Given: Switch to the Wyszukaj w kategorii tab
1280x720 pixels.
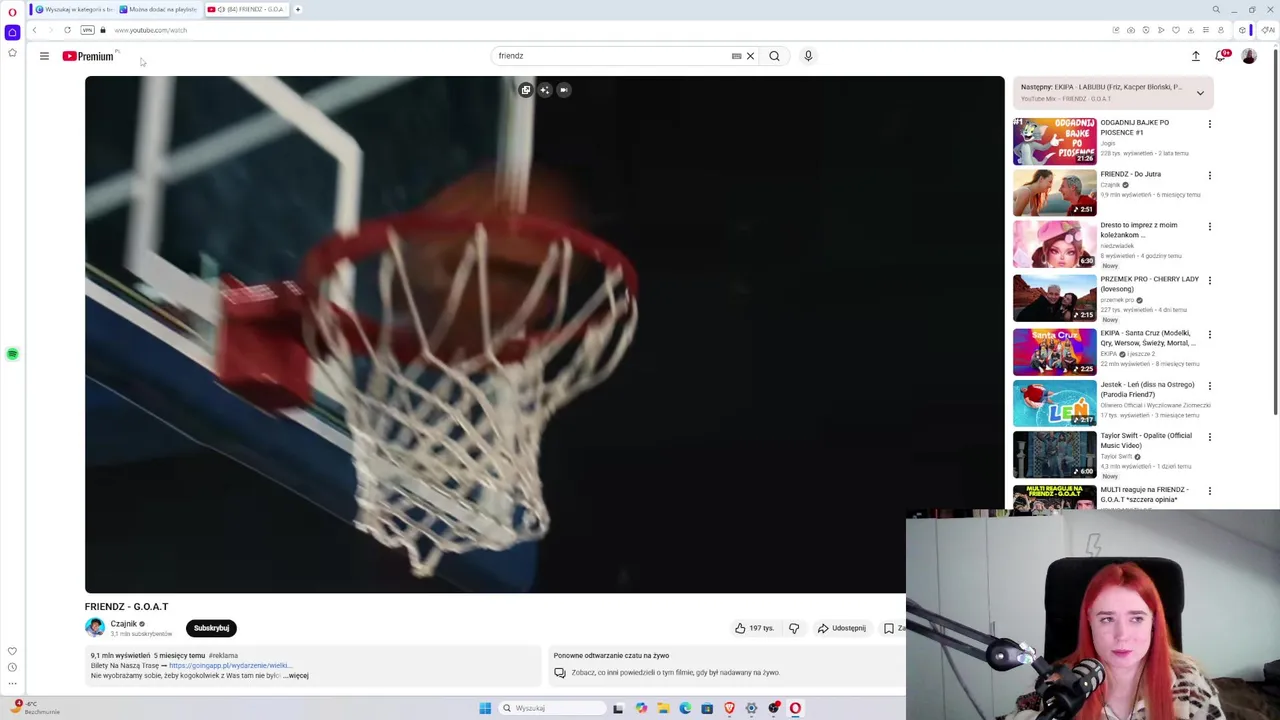Looking at the screenshot, I should click(73, 9).
